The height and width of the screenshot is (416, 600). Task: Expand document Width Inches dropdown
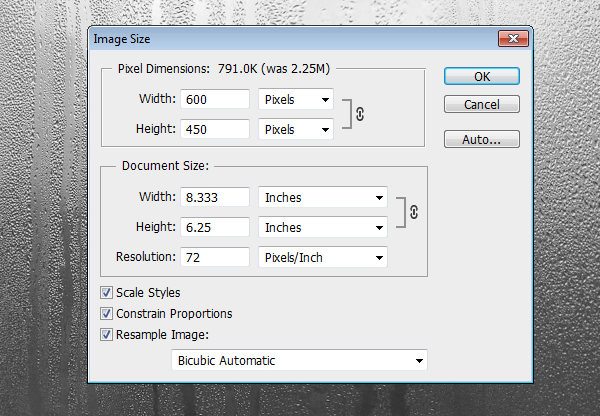click(x=323, y=198)
